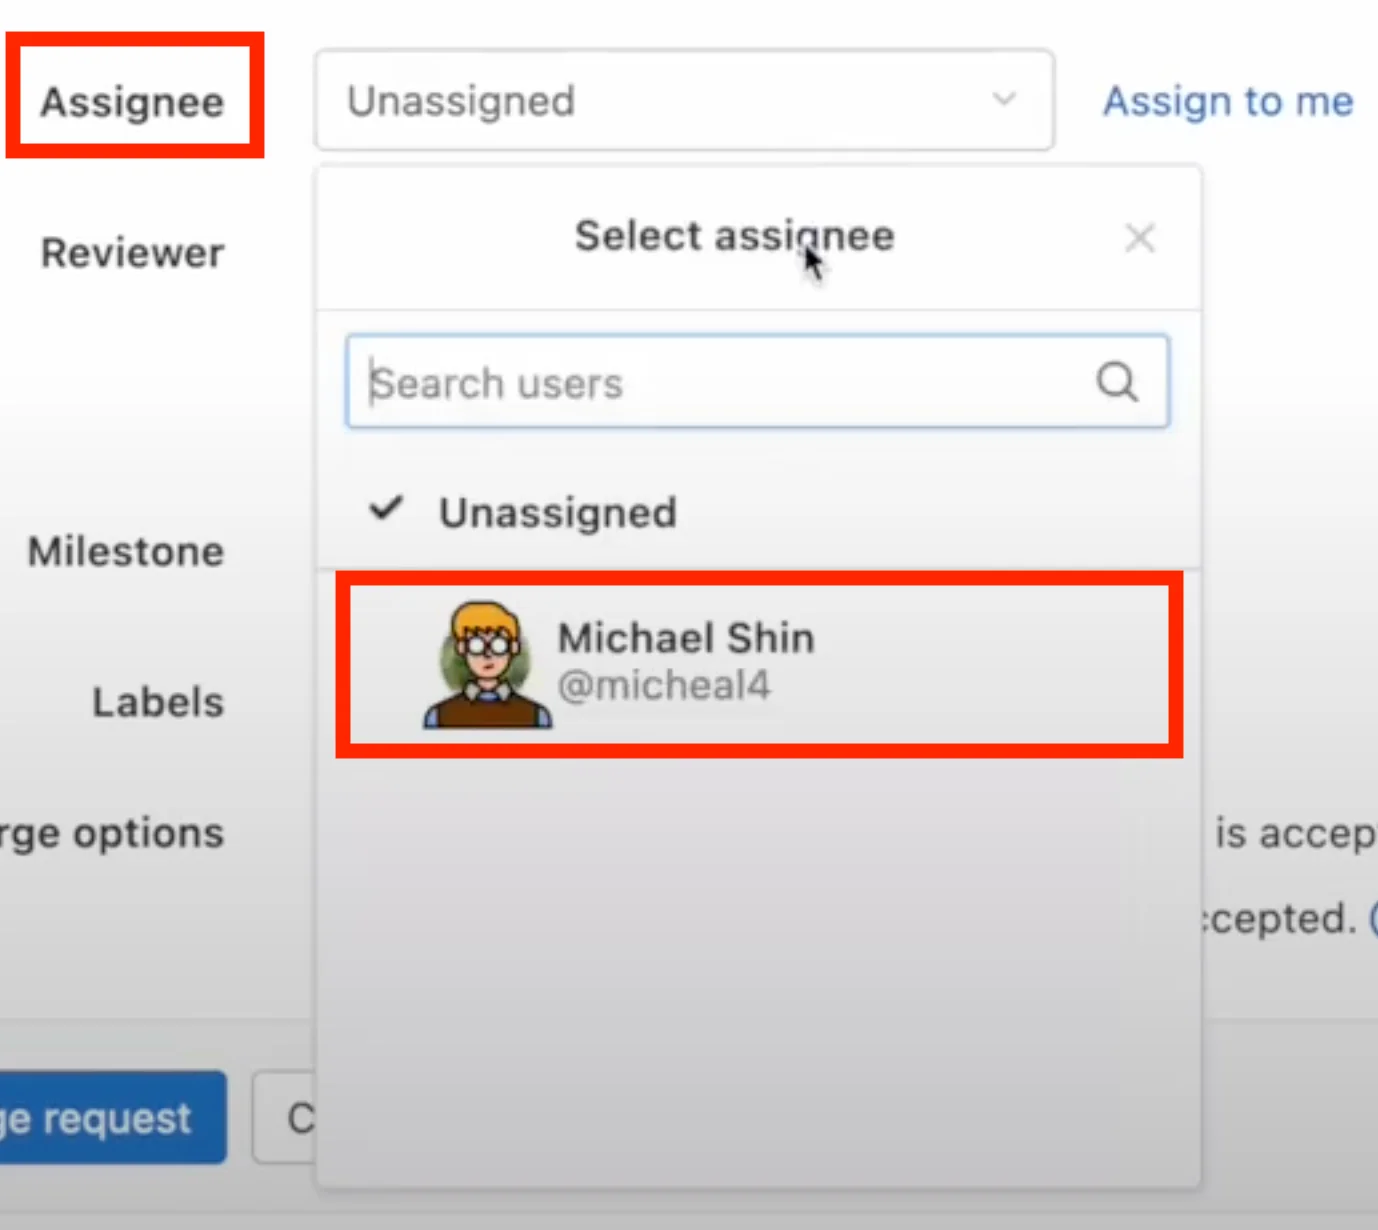Click the Select assignee popup title
Image resolution: width=1378 pixels, height=1230 pixels.
pyautogui.click(x=734, y=236)
